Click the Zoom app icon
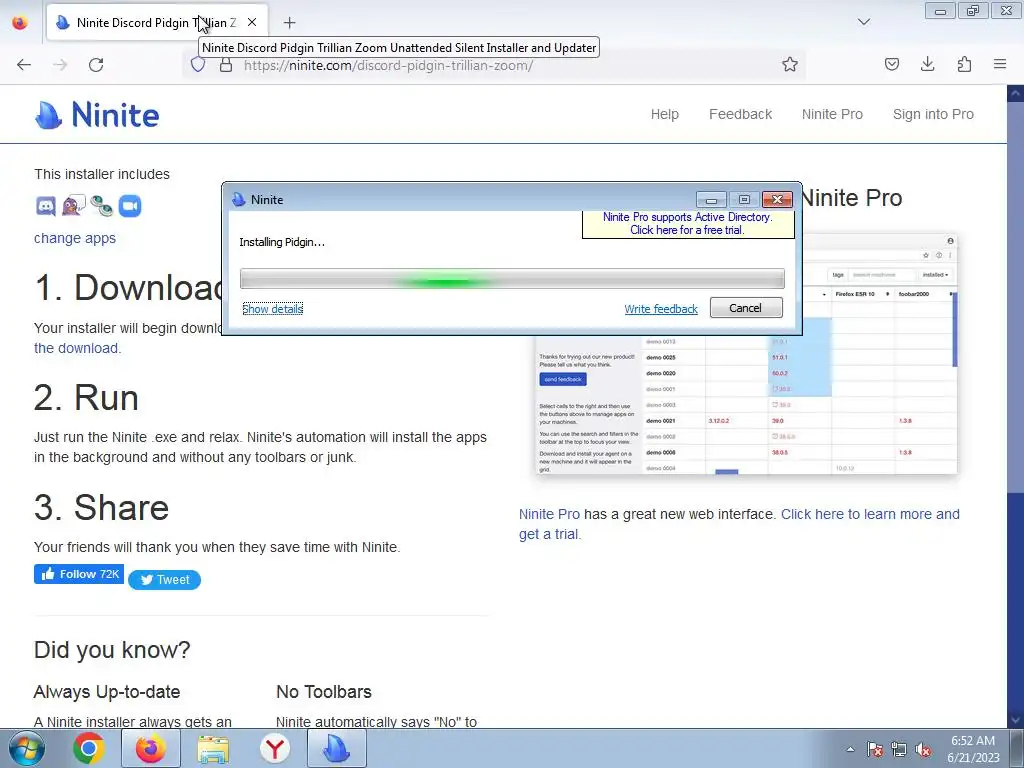Viewport: 1024px width, 768px height. coord(130,206)
